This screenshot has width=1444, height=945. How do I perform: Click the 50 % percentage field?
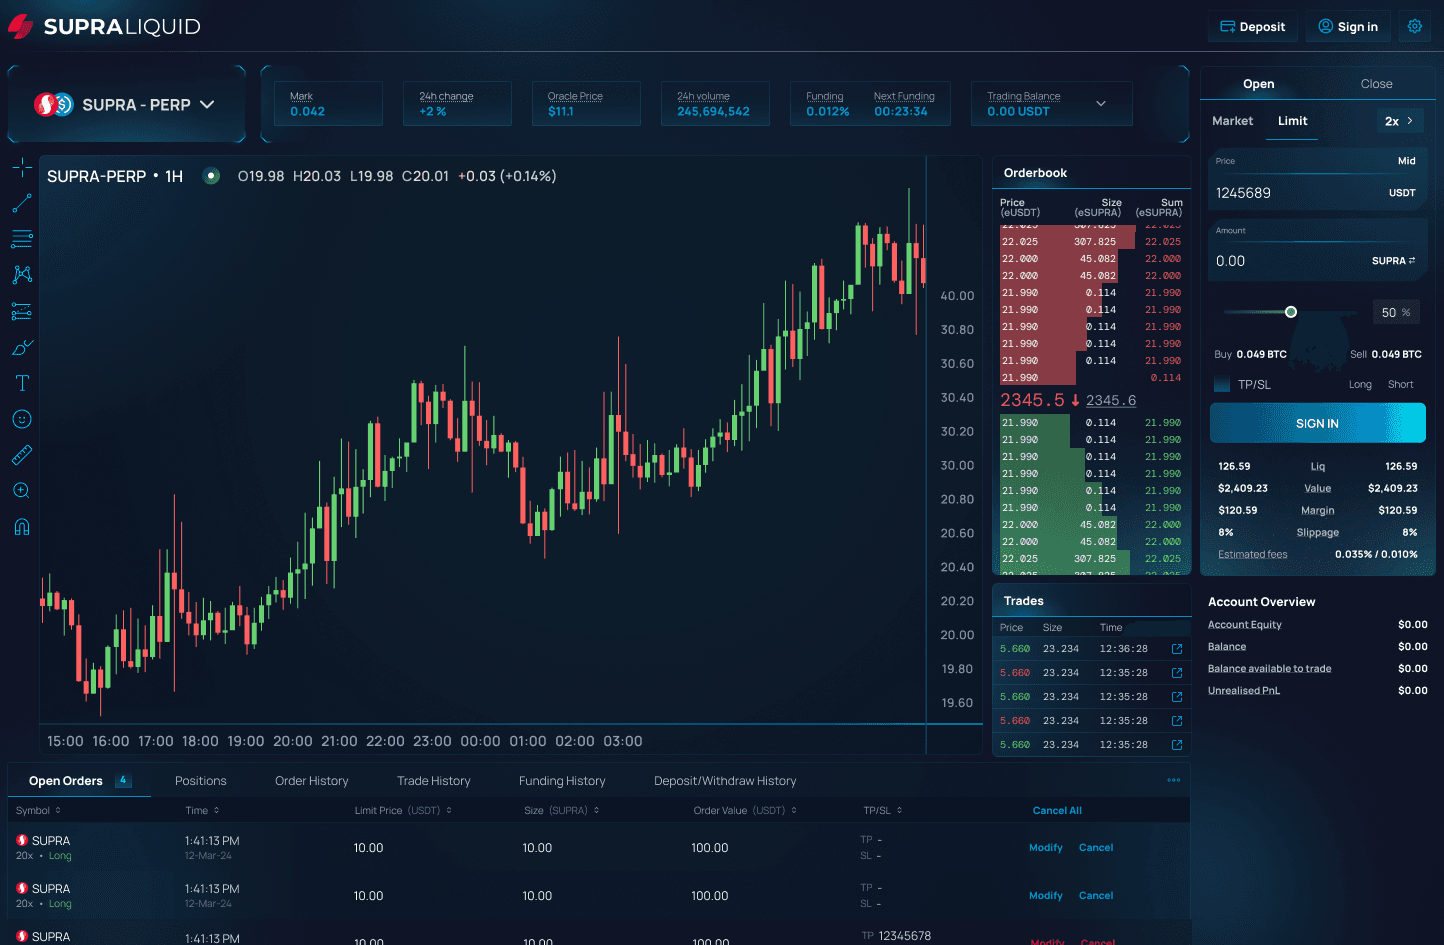coord(1396,313)
